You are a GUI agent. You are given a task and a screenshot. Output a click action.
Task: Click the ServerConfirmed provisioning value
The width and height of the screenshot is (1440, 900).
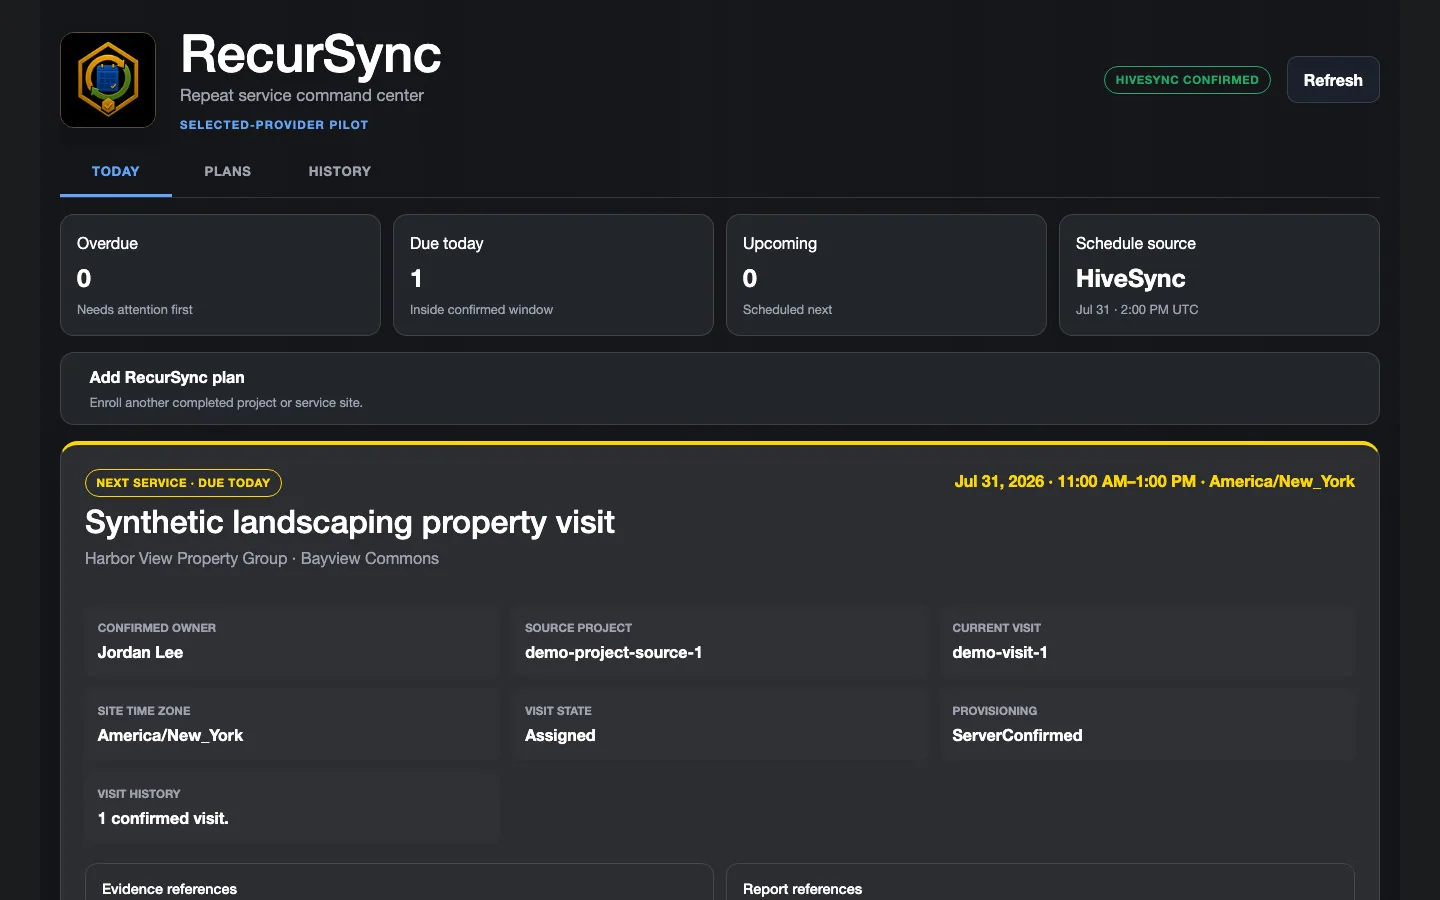(1017, 735)
